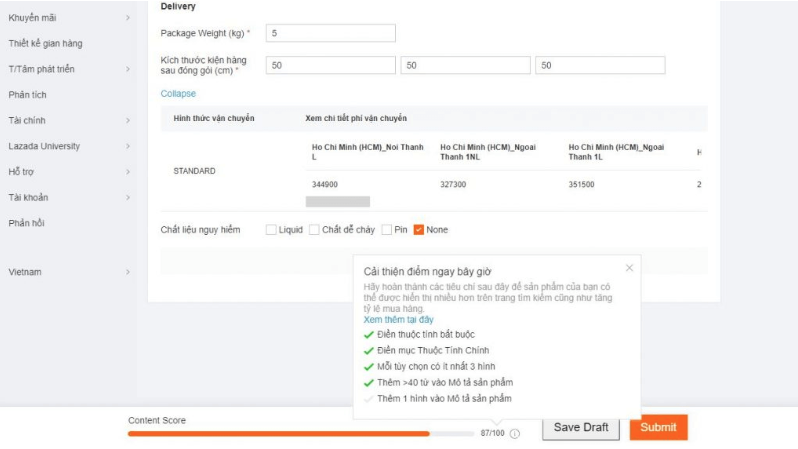Open Phản hồi menu item
The height and width of the screenshot is (449, 798).
(26, 223)
